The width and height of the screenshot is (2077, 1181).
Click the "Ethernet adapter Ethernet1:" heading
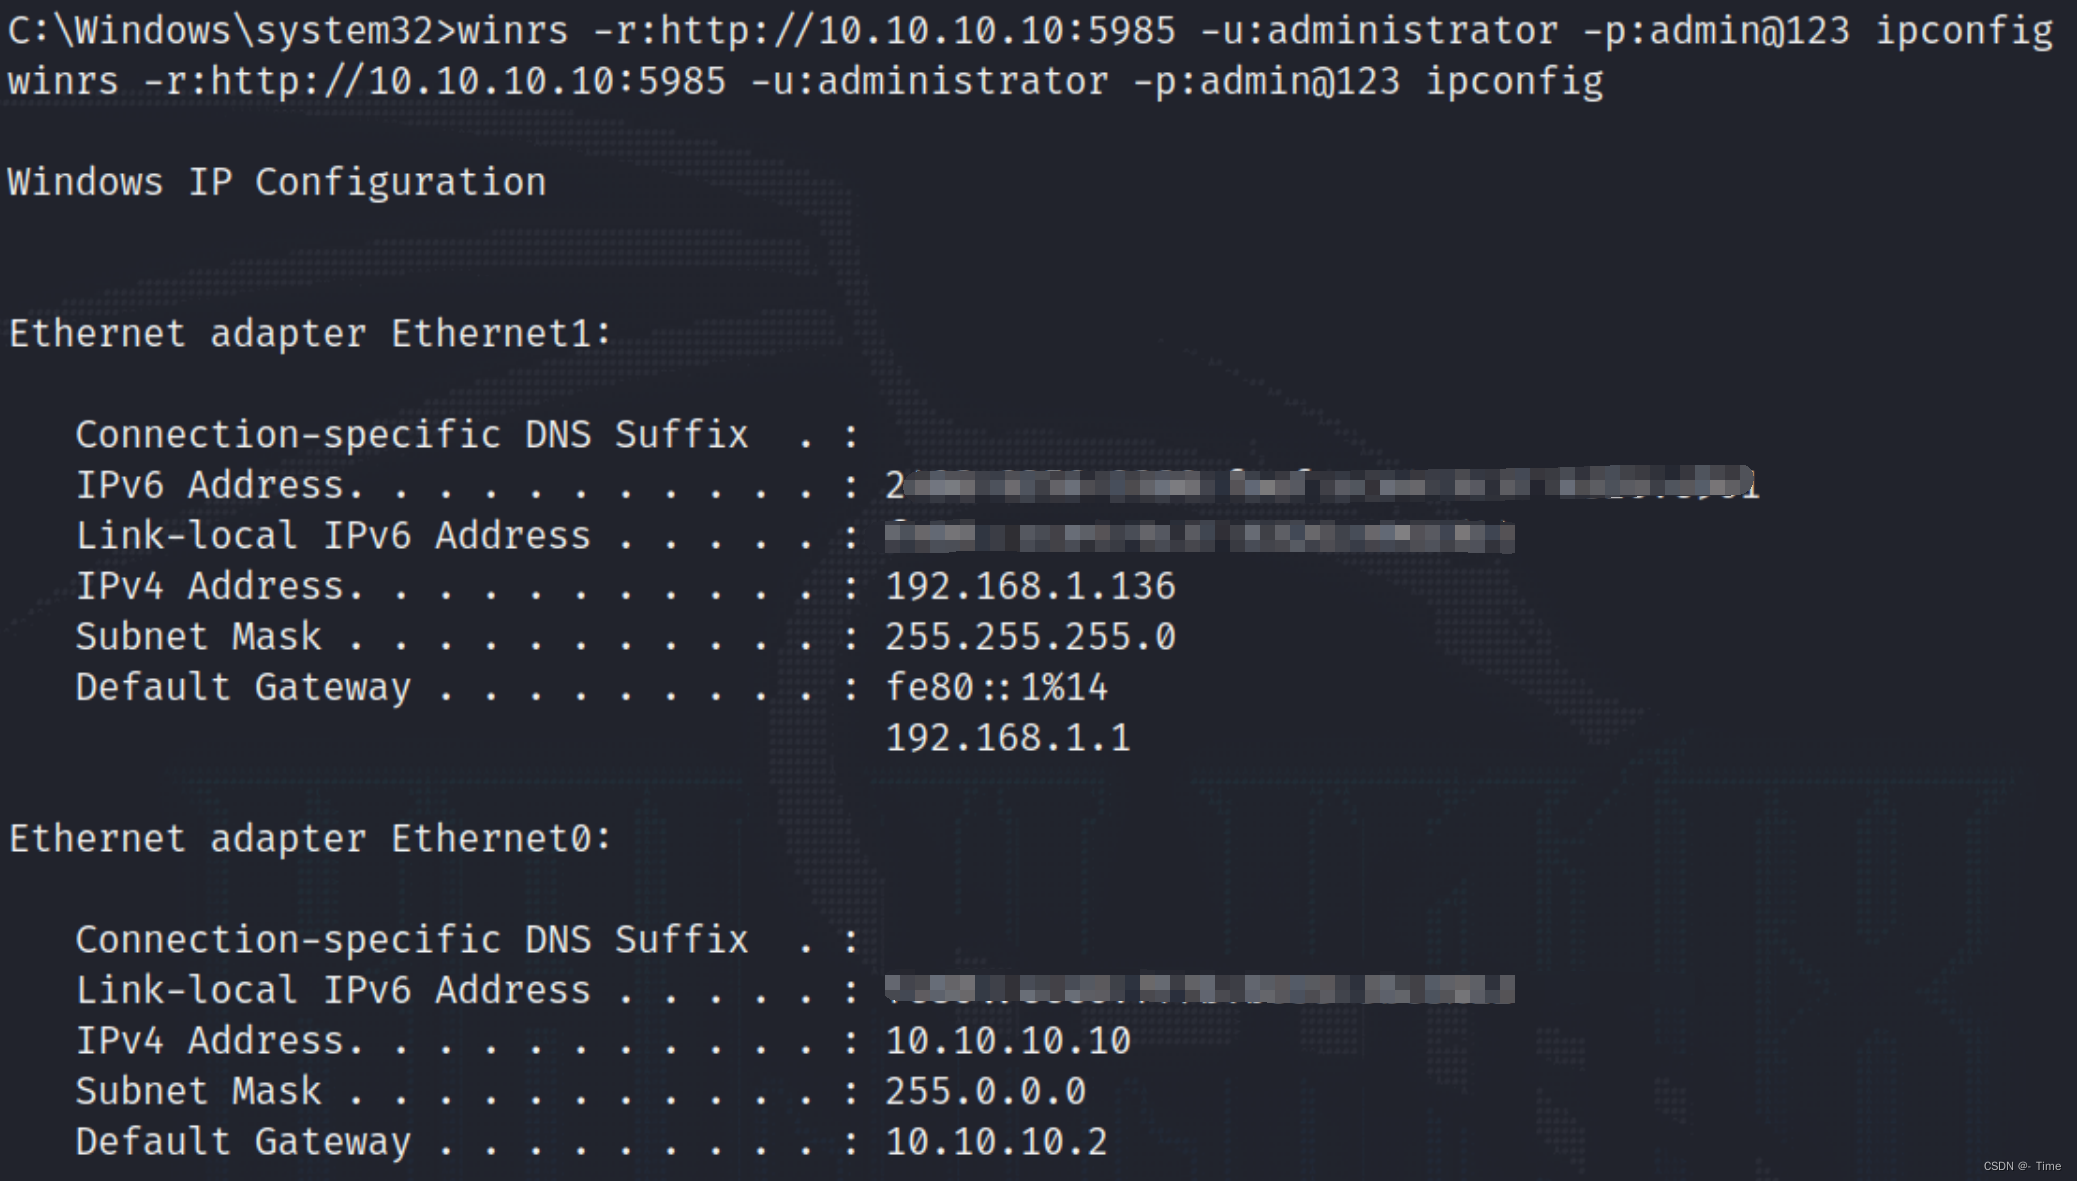coord(310,334)
